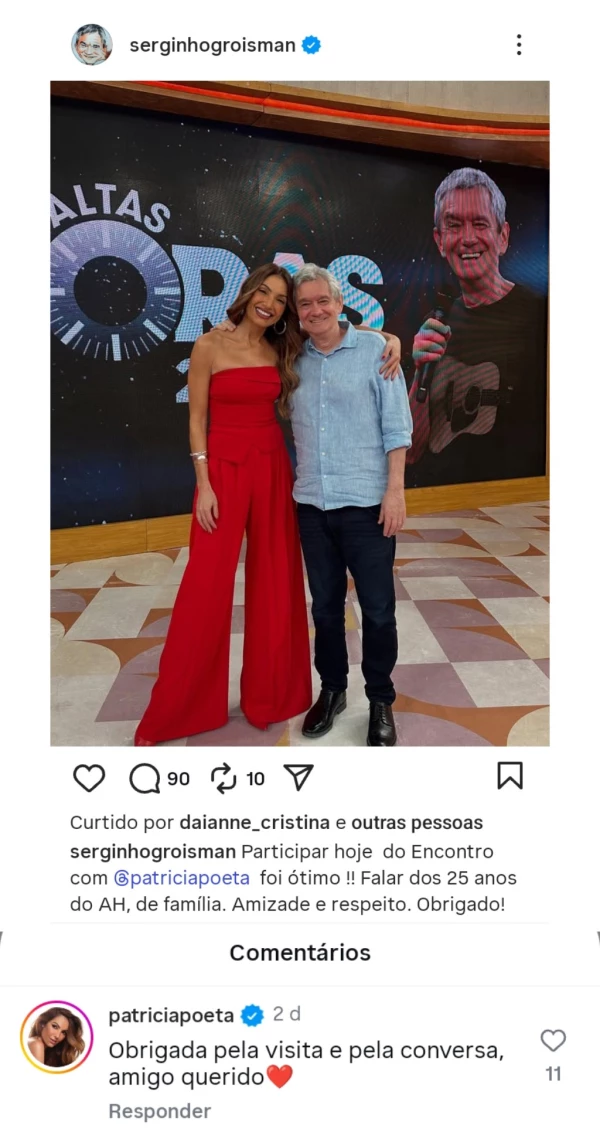Tap the repost arrows icon

224,778
